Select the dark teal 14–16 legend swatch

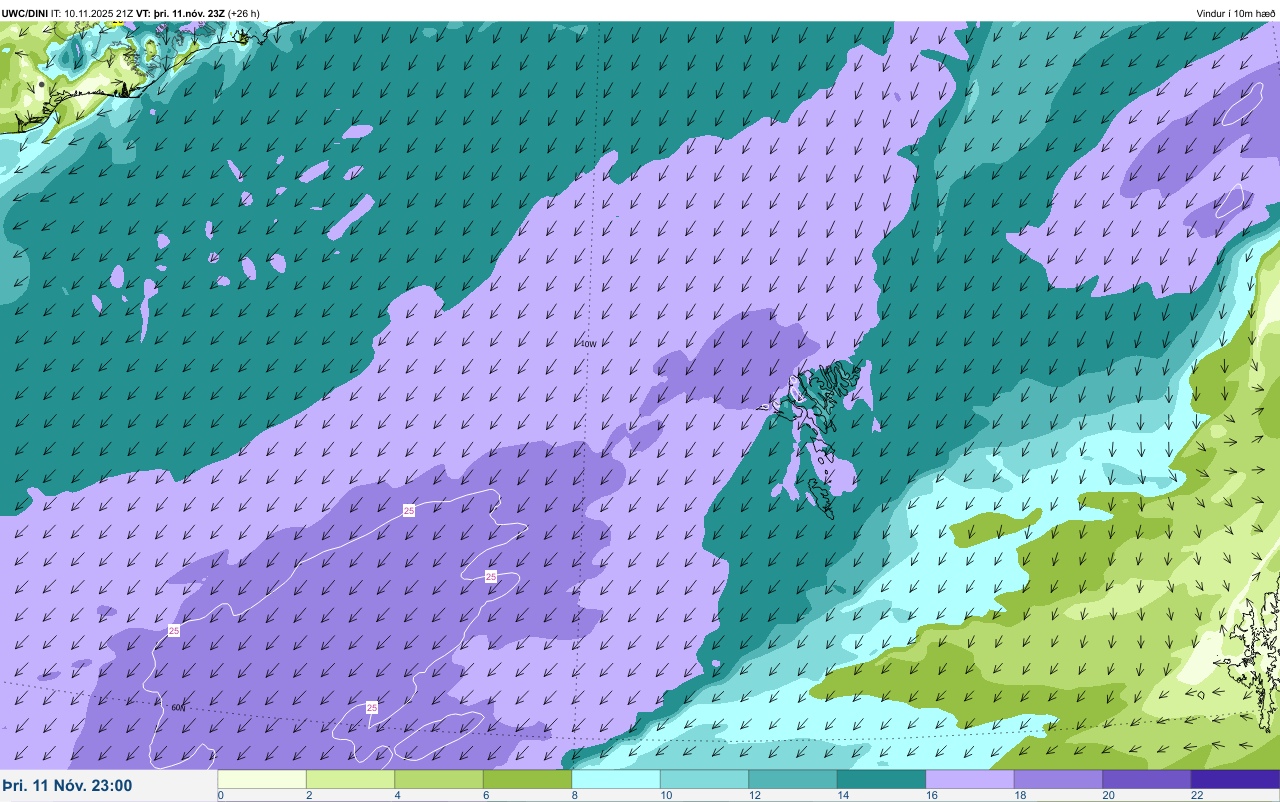(881, 779)
